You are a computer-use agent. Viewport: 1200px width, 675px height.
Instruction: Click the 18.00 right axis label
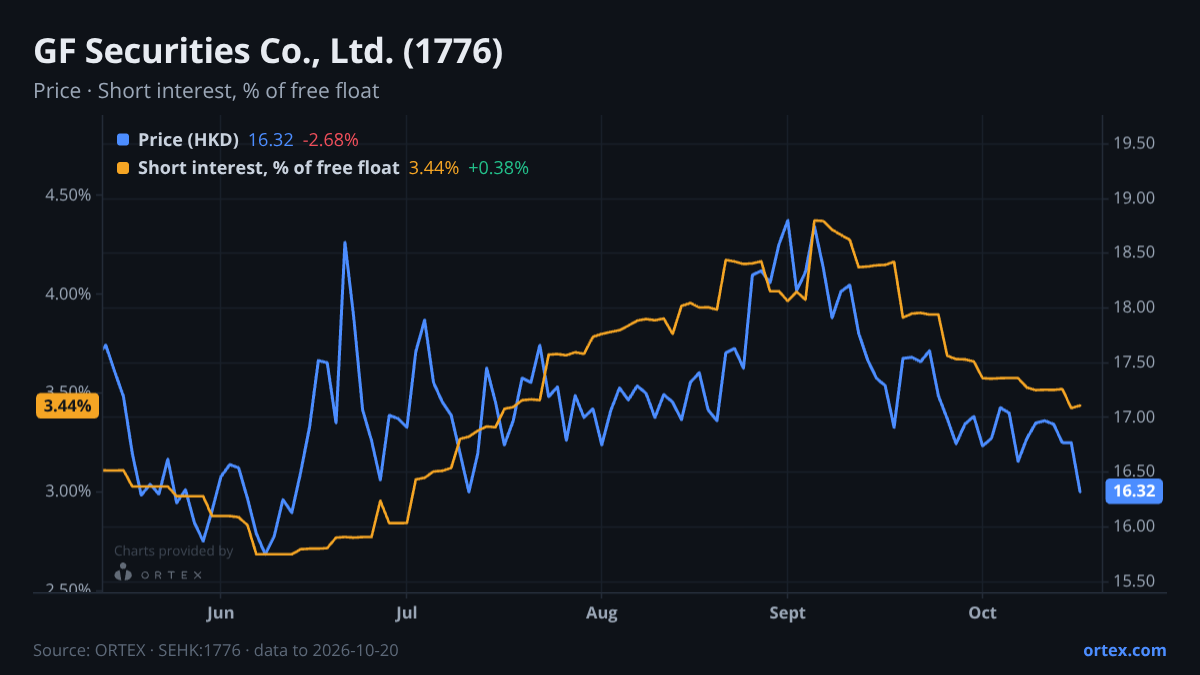tap(1133, 307)
